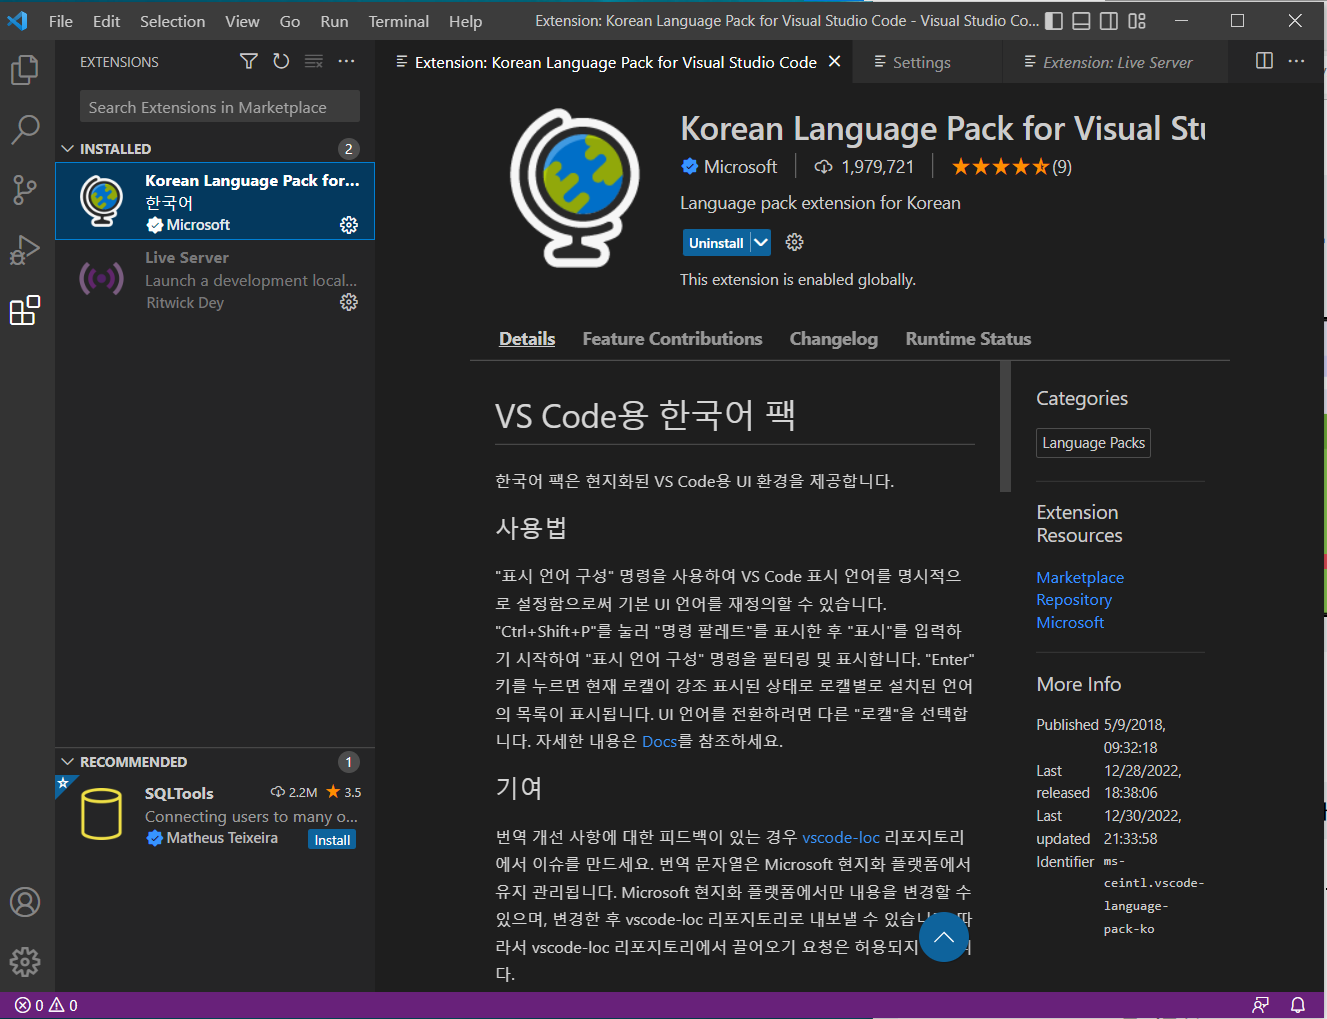Refresh the extensions list
Screen dimensions: 1327x1019
point(281,62)
